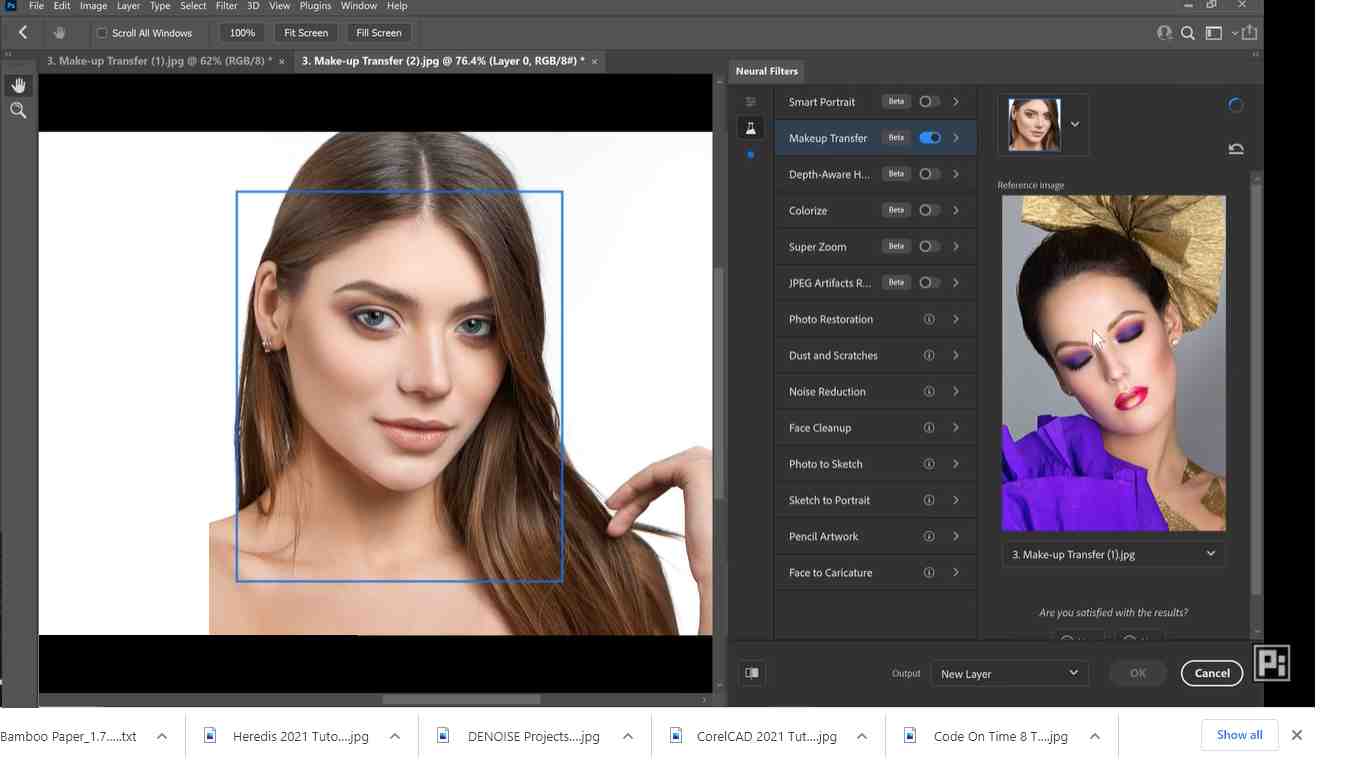Enable the Colorize filter toggle
Image resolution: width=1366 pixels, height=768 pixels.
click(x=930, y=210)
